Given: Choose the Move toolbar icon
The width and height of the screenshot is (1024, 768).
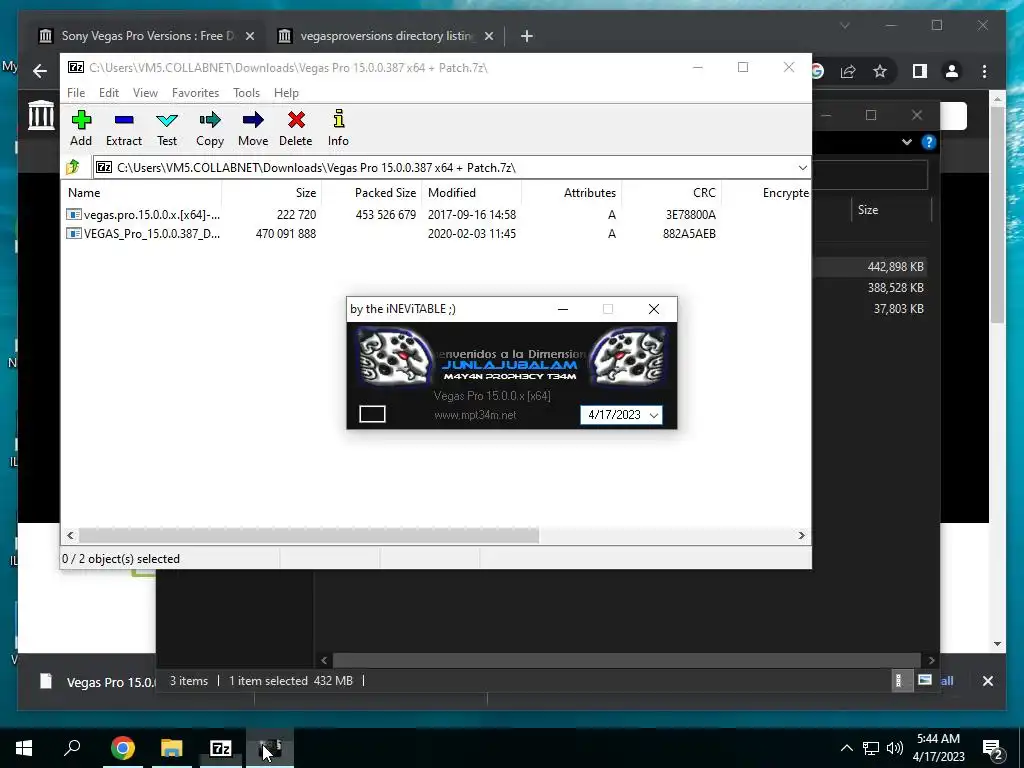Looking at the screenshot, I should point(253,129).
